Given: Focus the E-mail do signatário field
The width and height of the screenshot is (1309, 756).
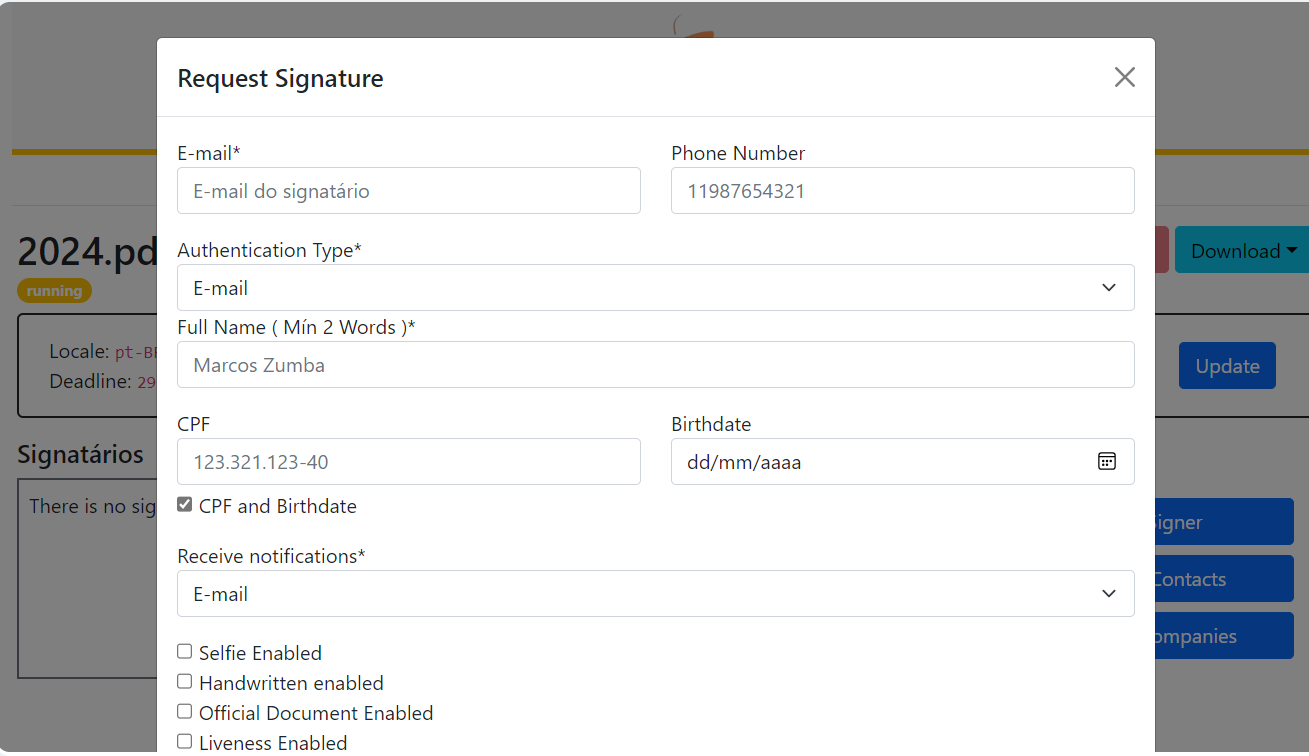Looking at the screenshot, I should [x=408, y=191].
